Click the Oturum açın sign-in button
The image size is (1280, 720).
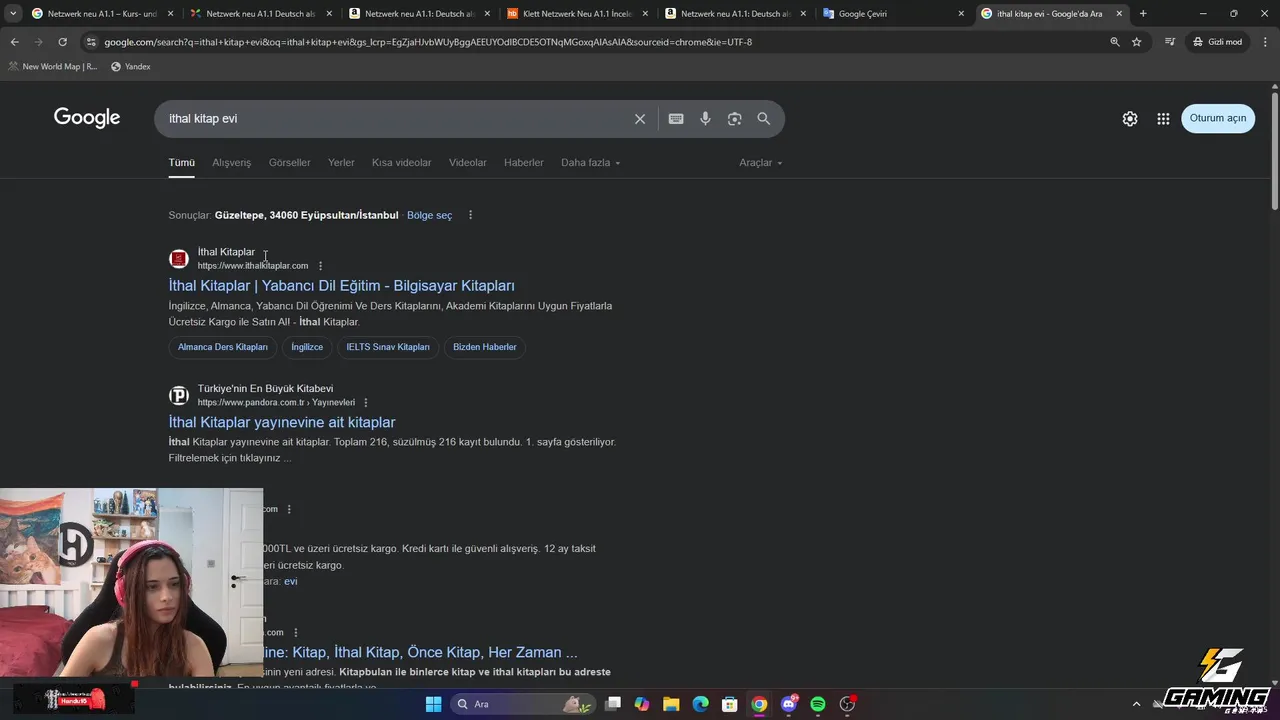pos(1218,118)
